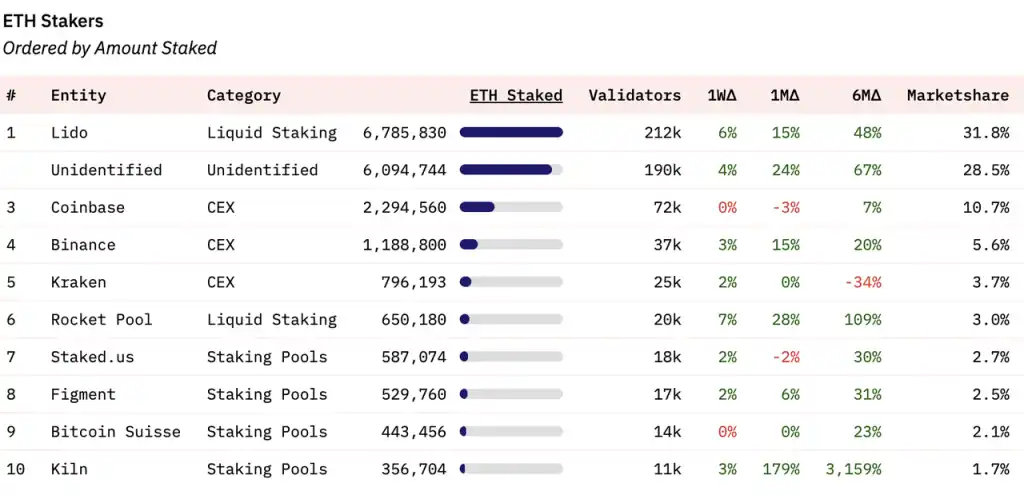
Task: Click the 6MΔ column header
Action: [x=866, y=95]
